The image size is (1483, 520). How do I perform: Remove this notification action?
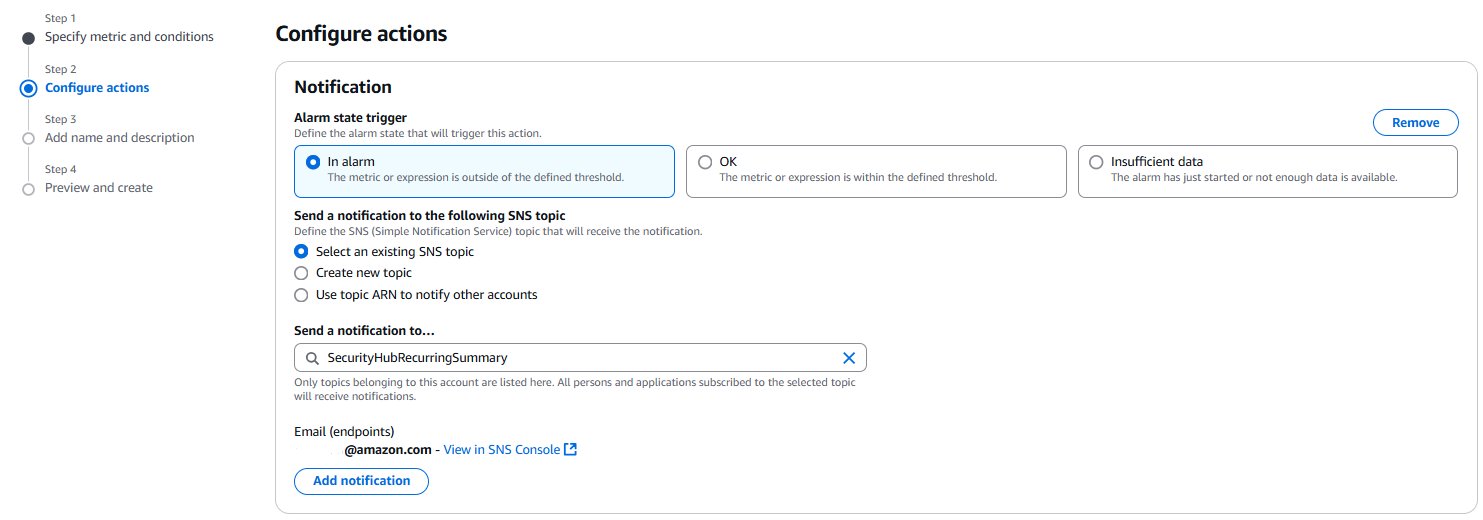(1415, 122)
